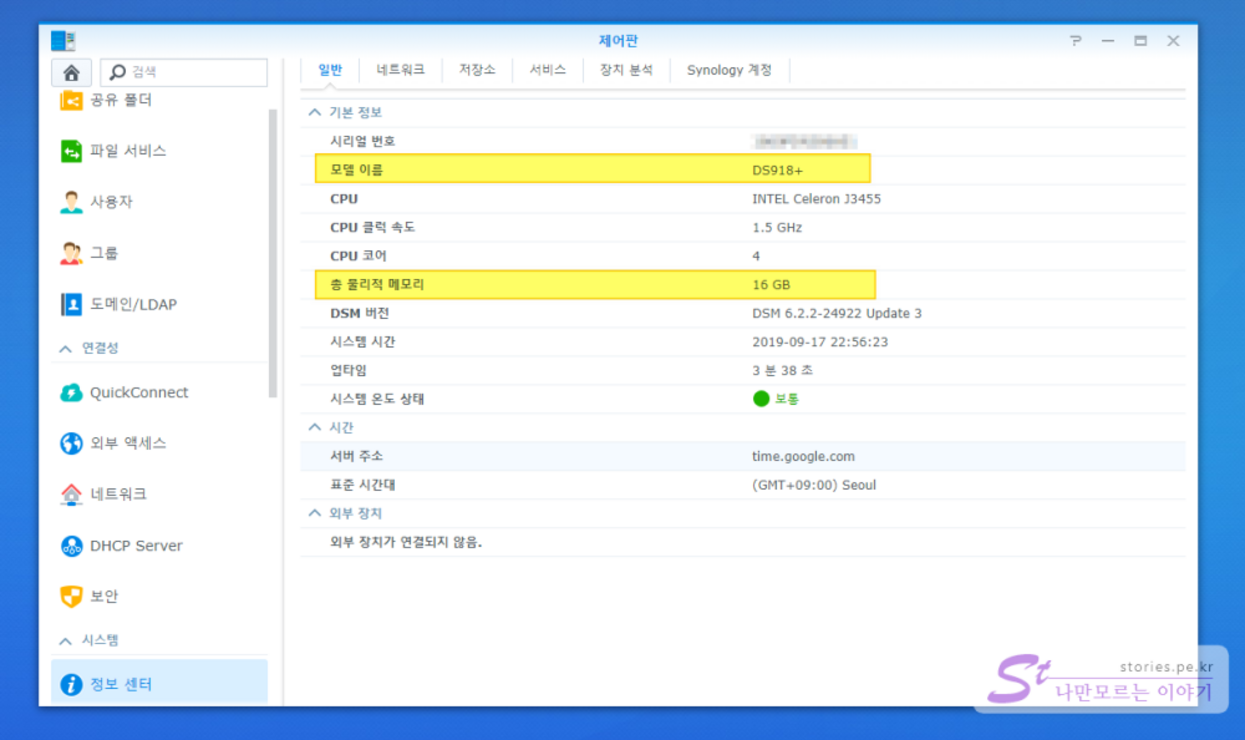The image size is (1245, 740).
Task: Open File Services green icon
Action: [x=71, y=151]
